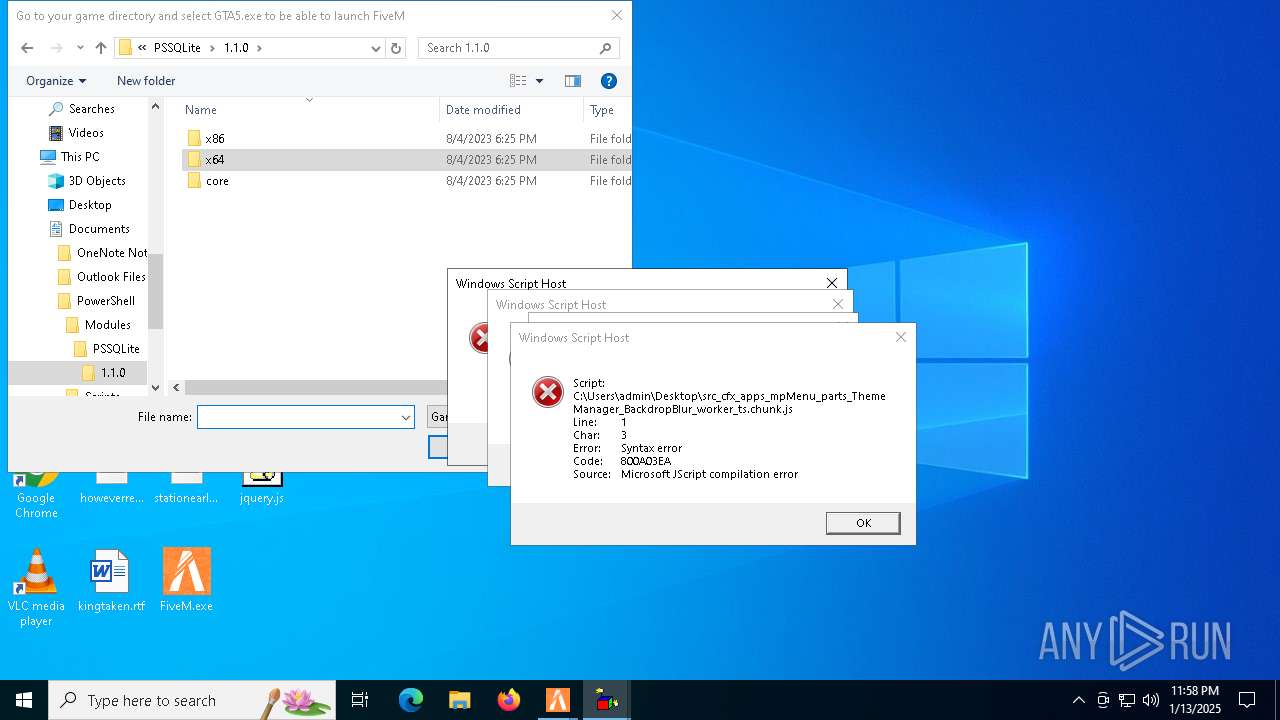
Task: Change the file view layout
Action: tap(518, 81)
